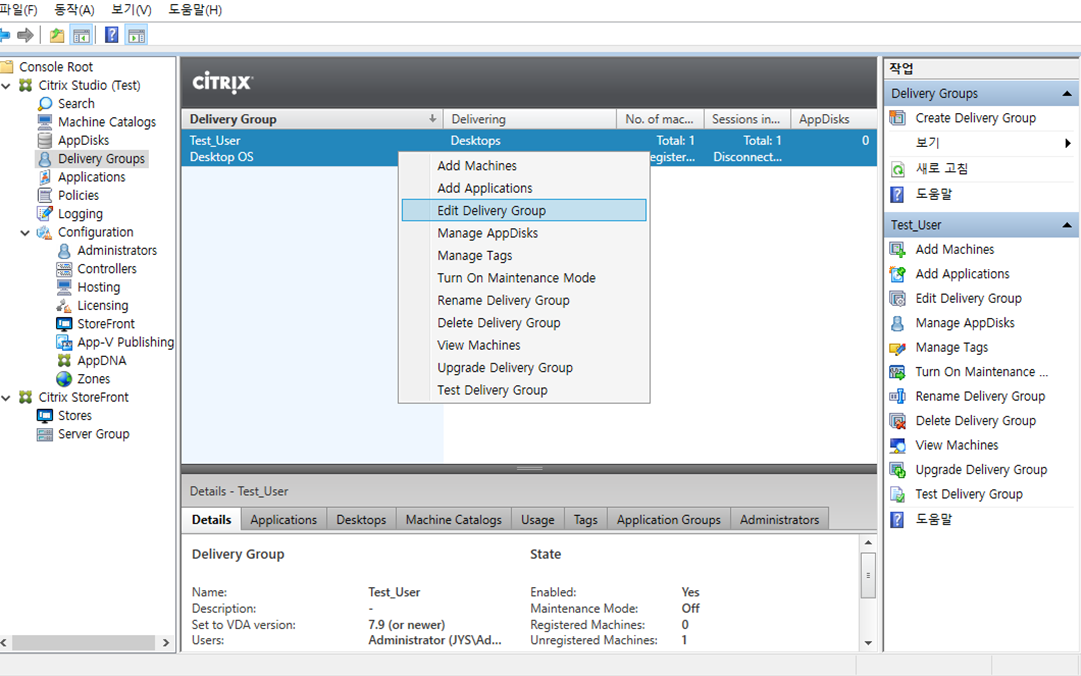Switch to the Applications details tab

click(283, 520)
